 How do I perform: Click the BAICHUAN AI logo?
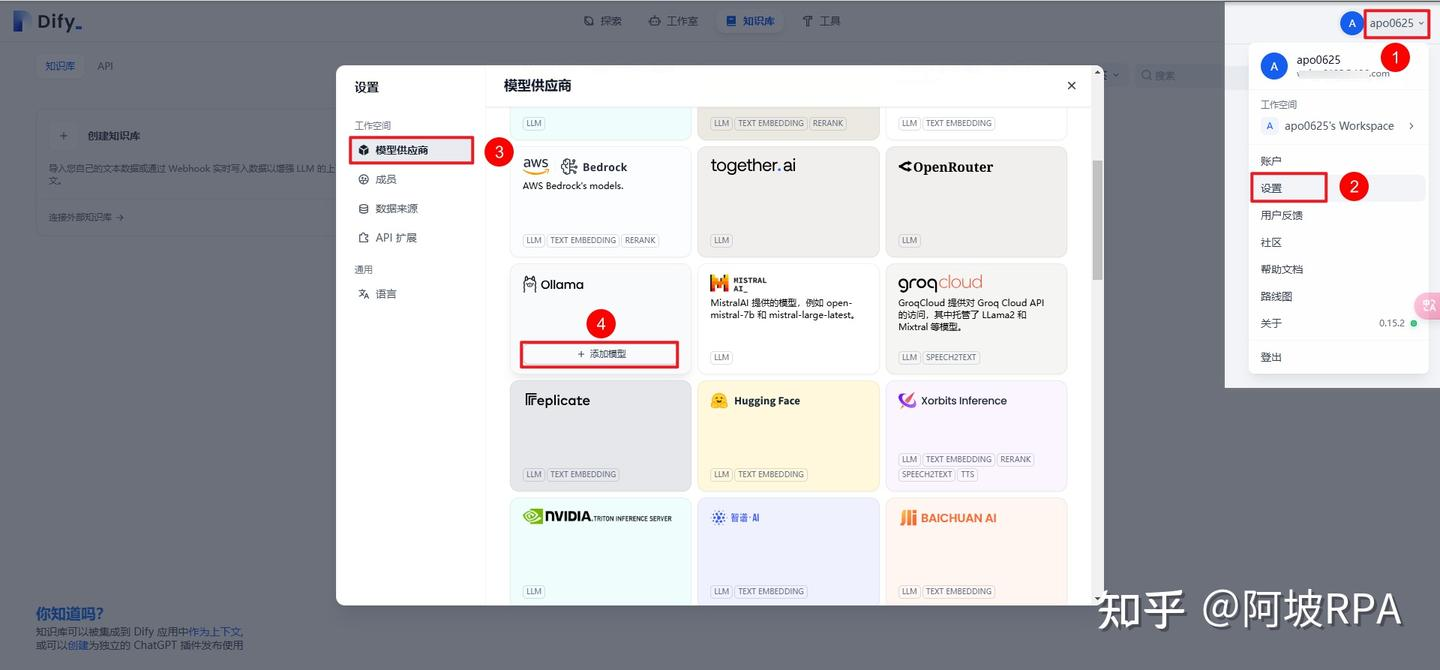coord(947,518)
